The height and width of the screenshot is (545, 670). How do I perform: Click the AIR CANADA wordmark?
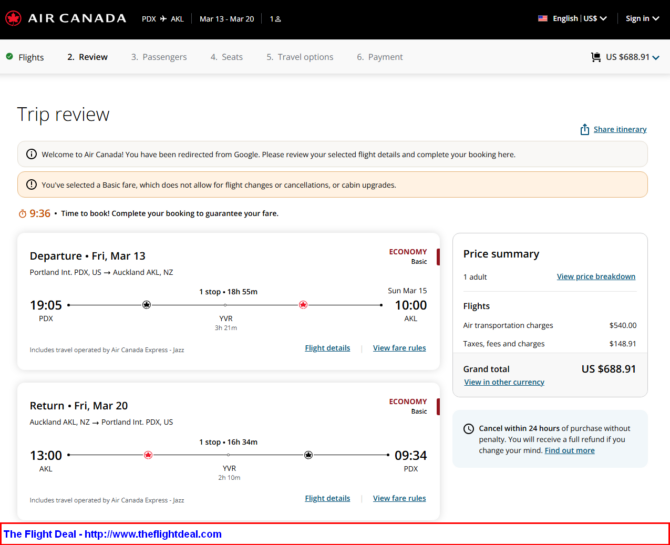(77, 18)
